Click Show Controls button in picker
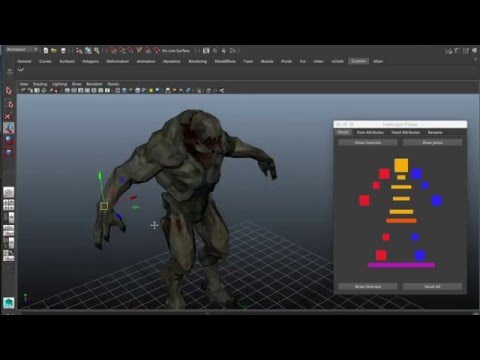The image size is (480, 360). [x=368, y=142]
